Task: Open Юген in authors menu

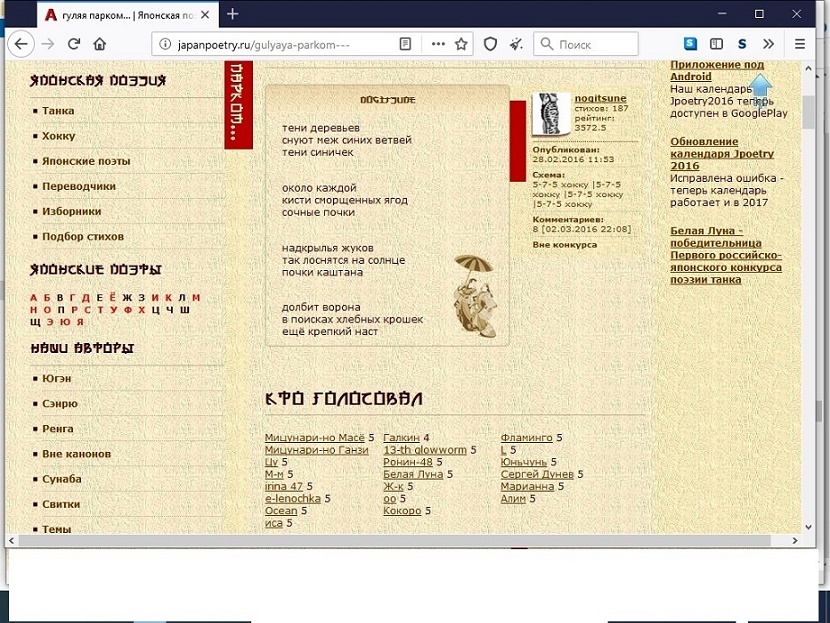Action: click(x=57, y=378)
